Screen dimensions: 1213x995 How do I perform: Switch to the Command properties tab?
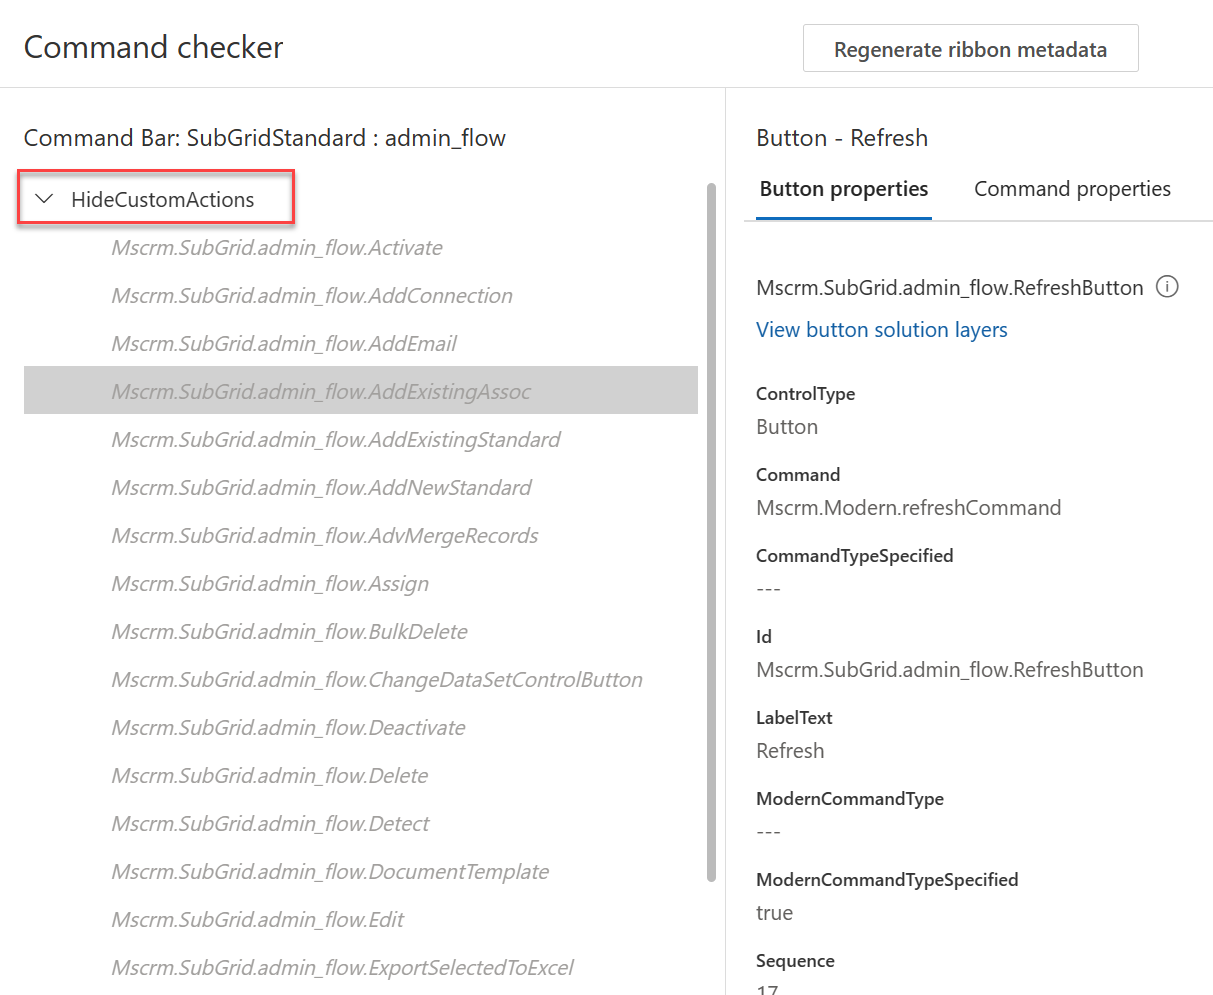coord(1071,188)
